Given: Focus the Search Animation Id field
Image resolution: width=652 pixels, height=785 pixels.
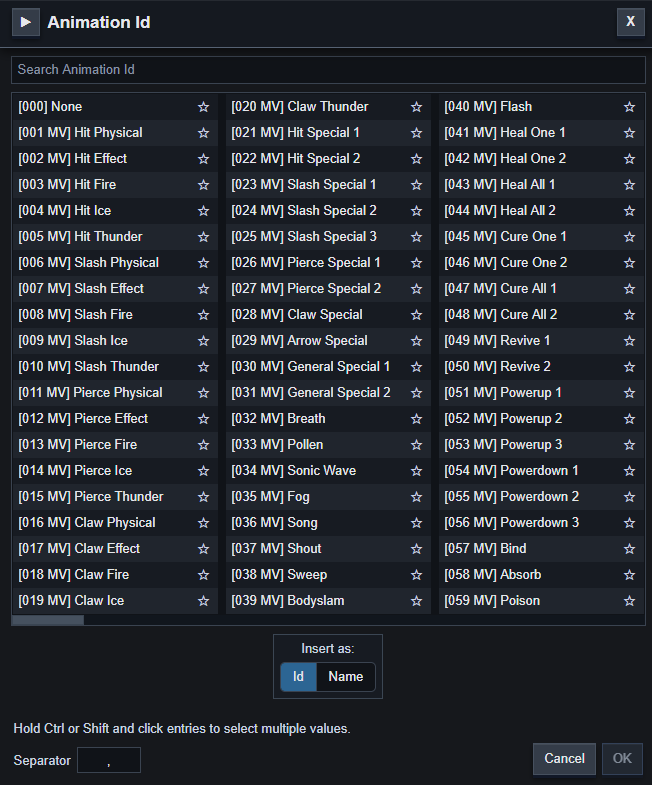Looking at the screenshot, I should (x=328, y=70).
